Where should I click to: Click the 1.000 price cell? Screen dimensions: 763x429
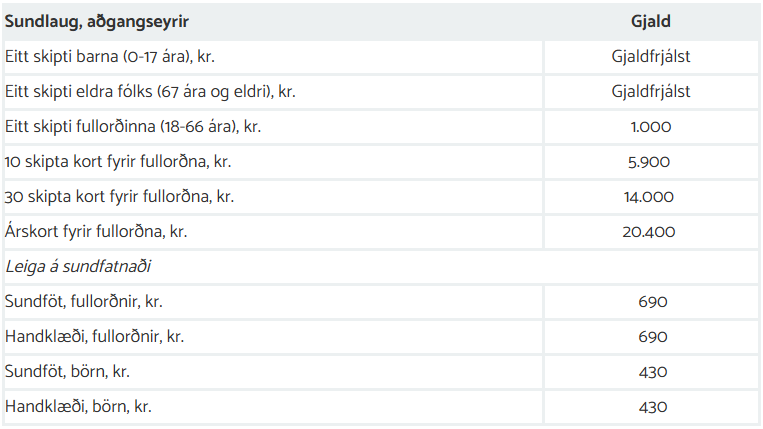[x=651, y=127]
